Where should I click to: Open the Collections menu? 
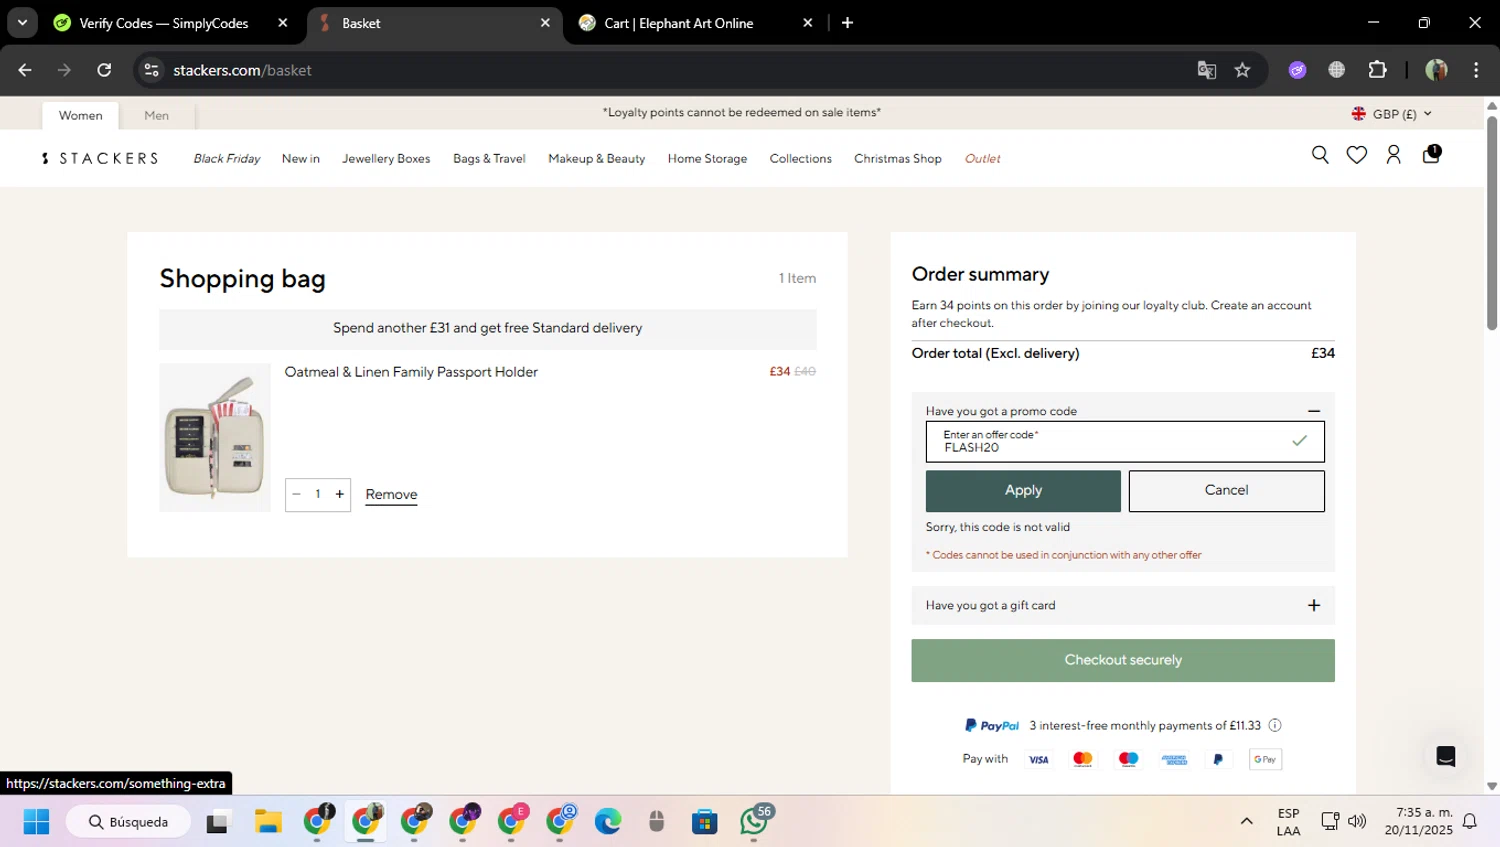tap(801, 158)
